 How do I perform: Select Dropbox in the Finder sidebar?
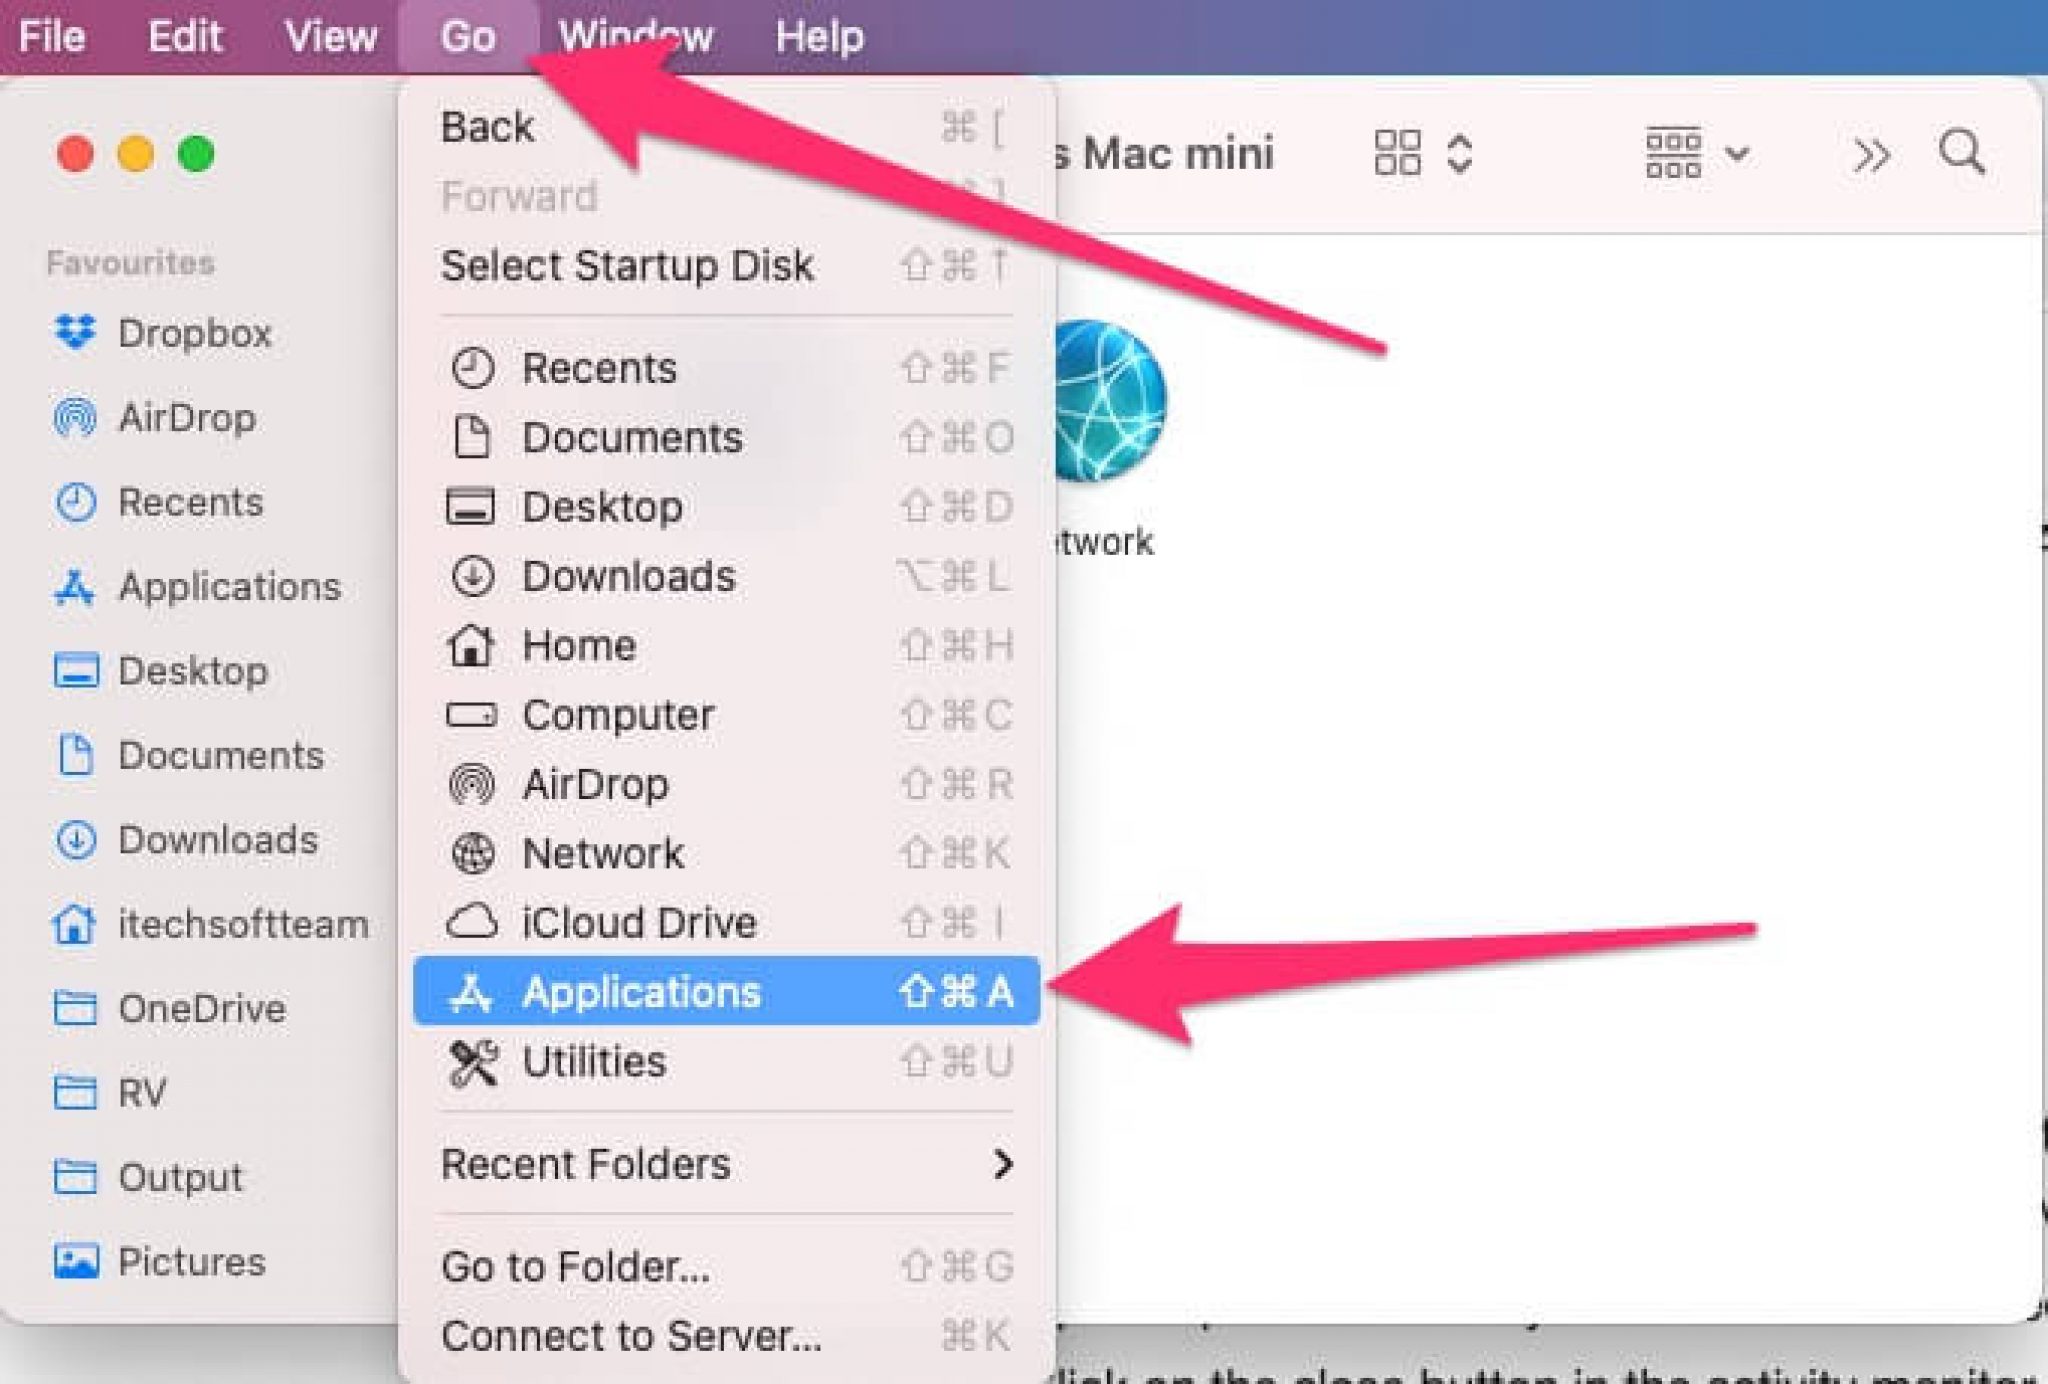point(195,334)
